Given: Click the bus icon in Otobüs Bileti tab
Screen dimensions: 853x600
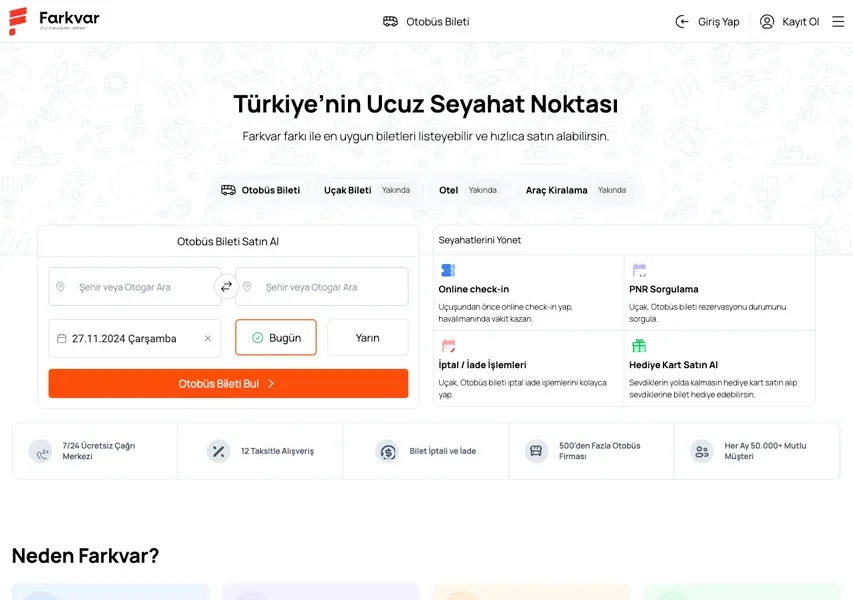Looking at the screenshot, I should [228, 190].
